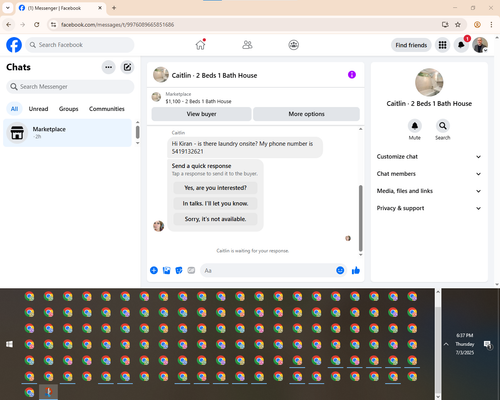Expand Chat members section
The width and height of the screenshot is (500, 400).
429,174
